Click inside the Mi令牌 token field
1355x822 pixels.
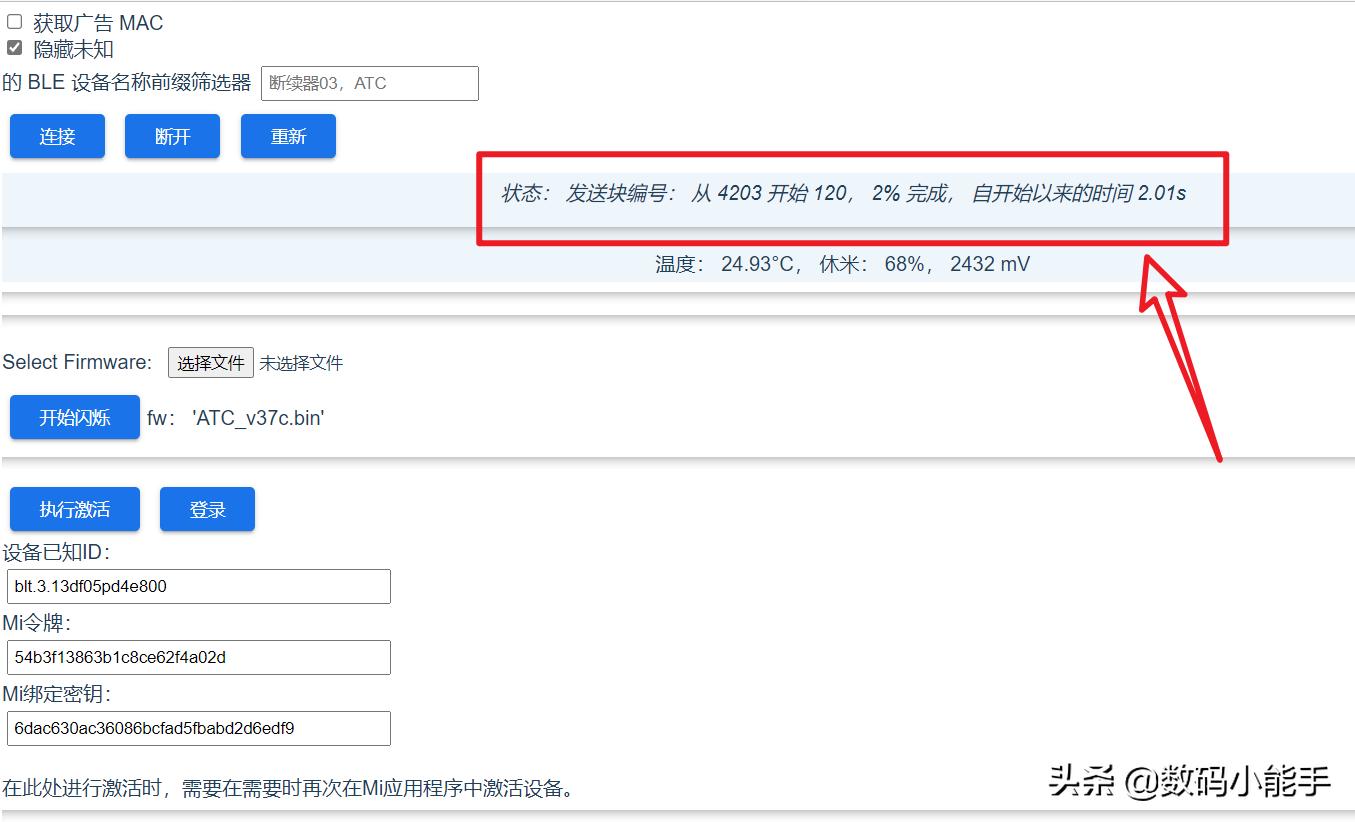pyautogui.click(x=198, y=657)
